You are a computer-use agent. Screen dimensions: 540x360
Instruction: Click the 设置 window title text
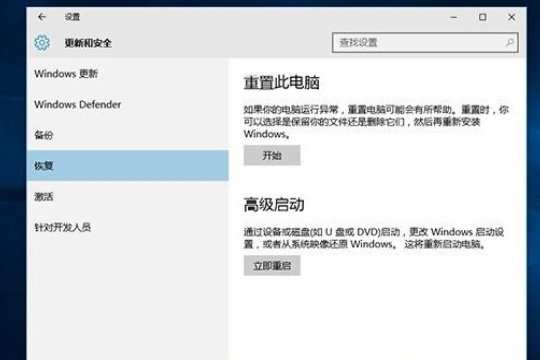72,17
